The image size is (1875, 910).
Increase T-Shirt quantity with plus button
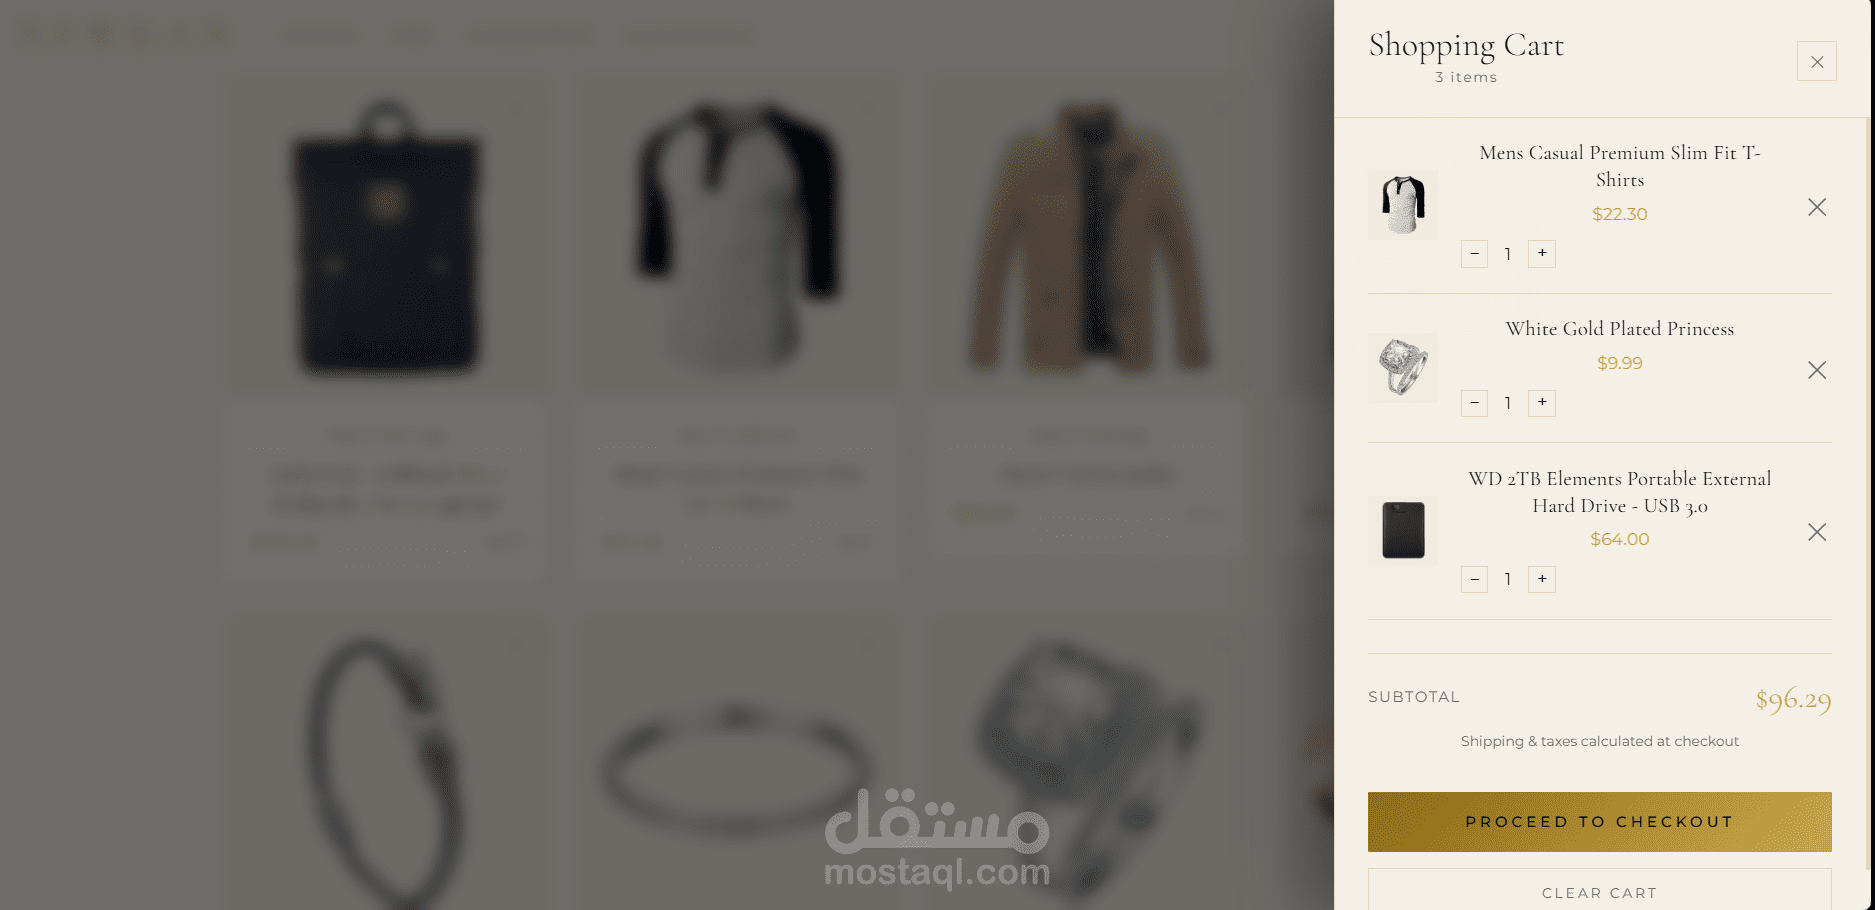(x=1542, y=254)
